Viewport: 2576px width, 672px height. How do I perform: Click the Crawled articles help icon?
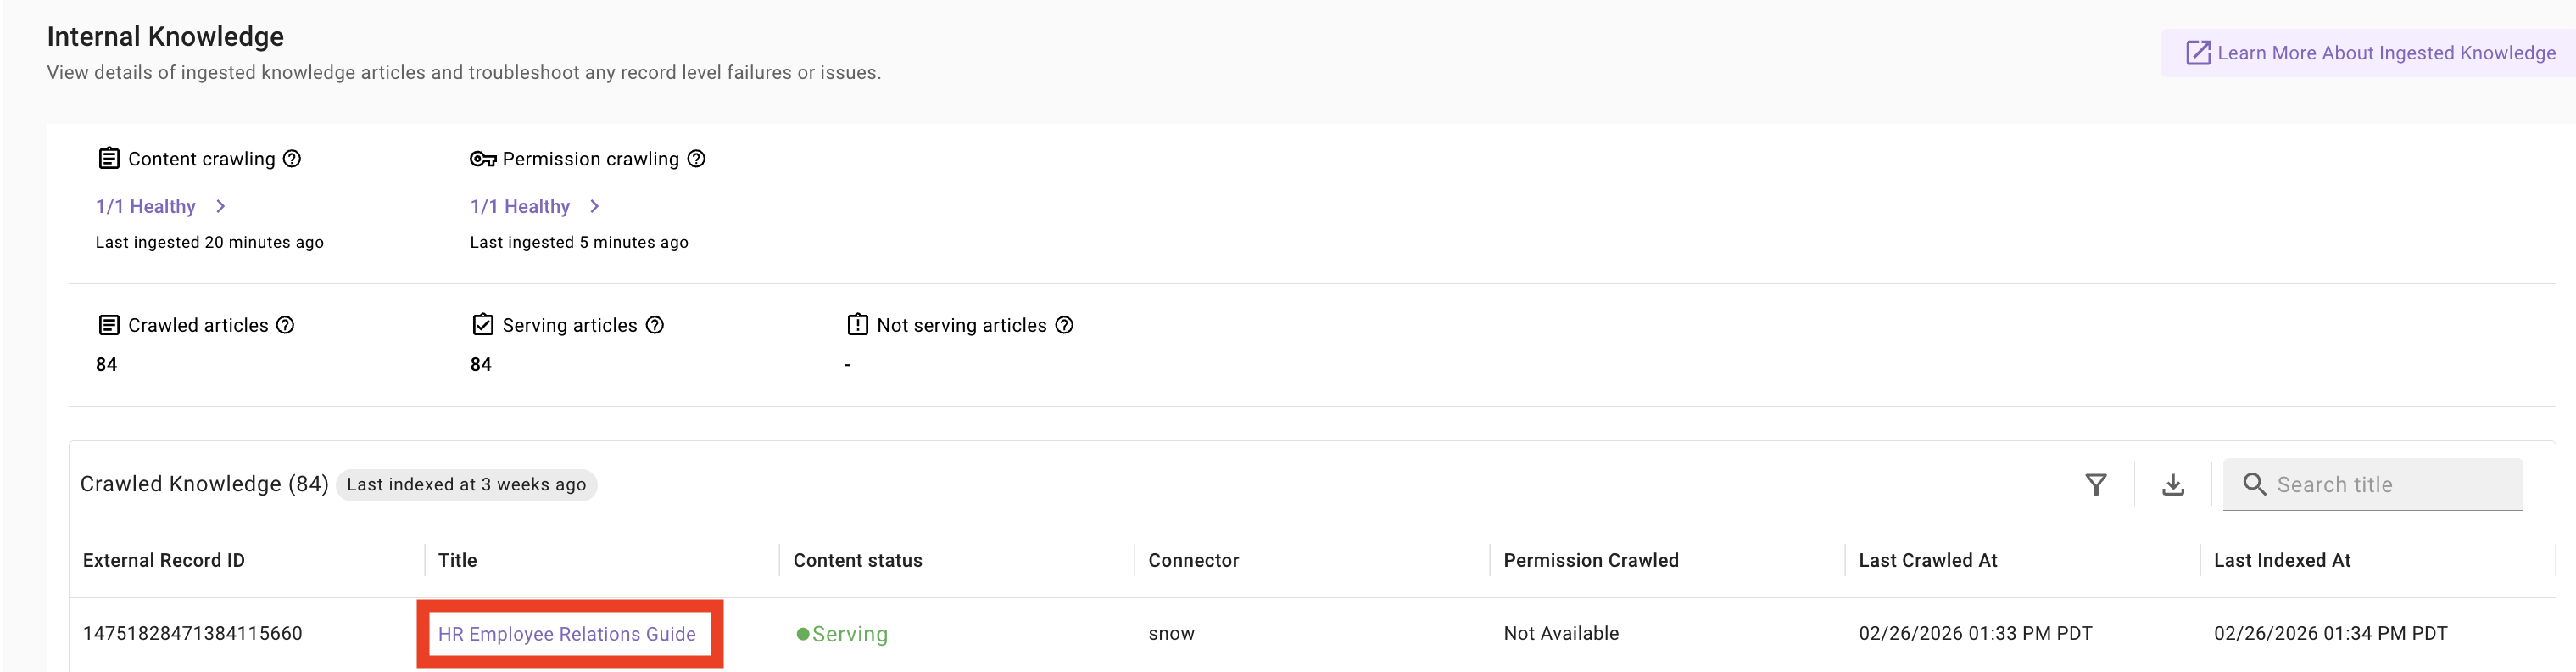pos(285,325)
